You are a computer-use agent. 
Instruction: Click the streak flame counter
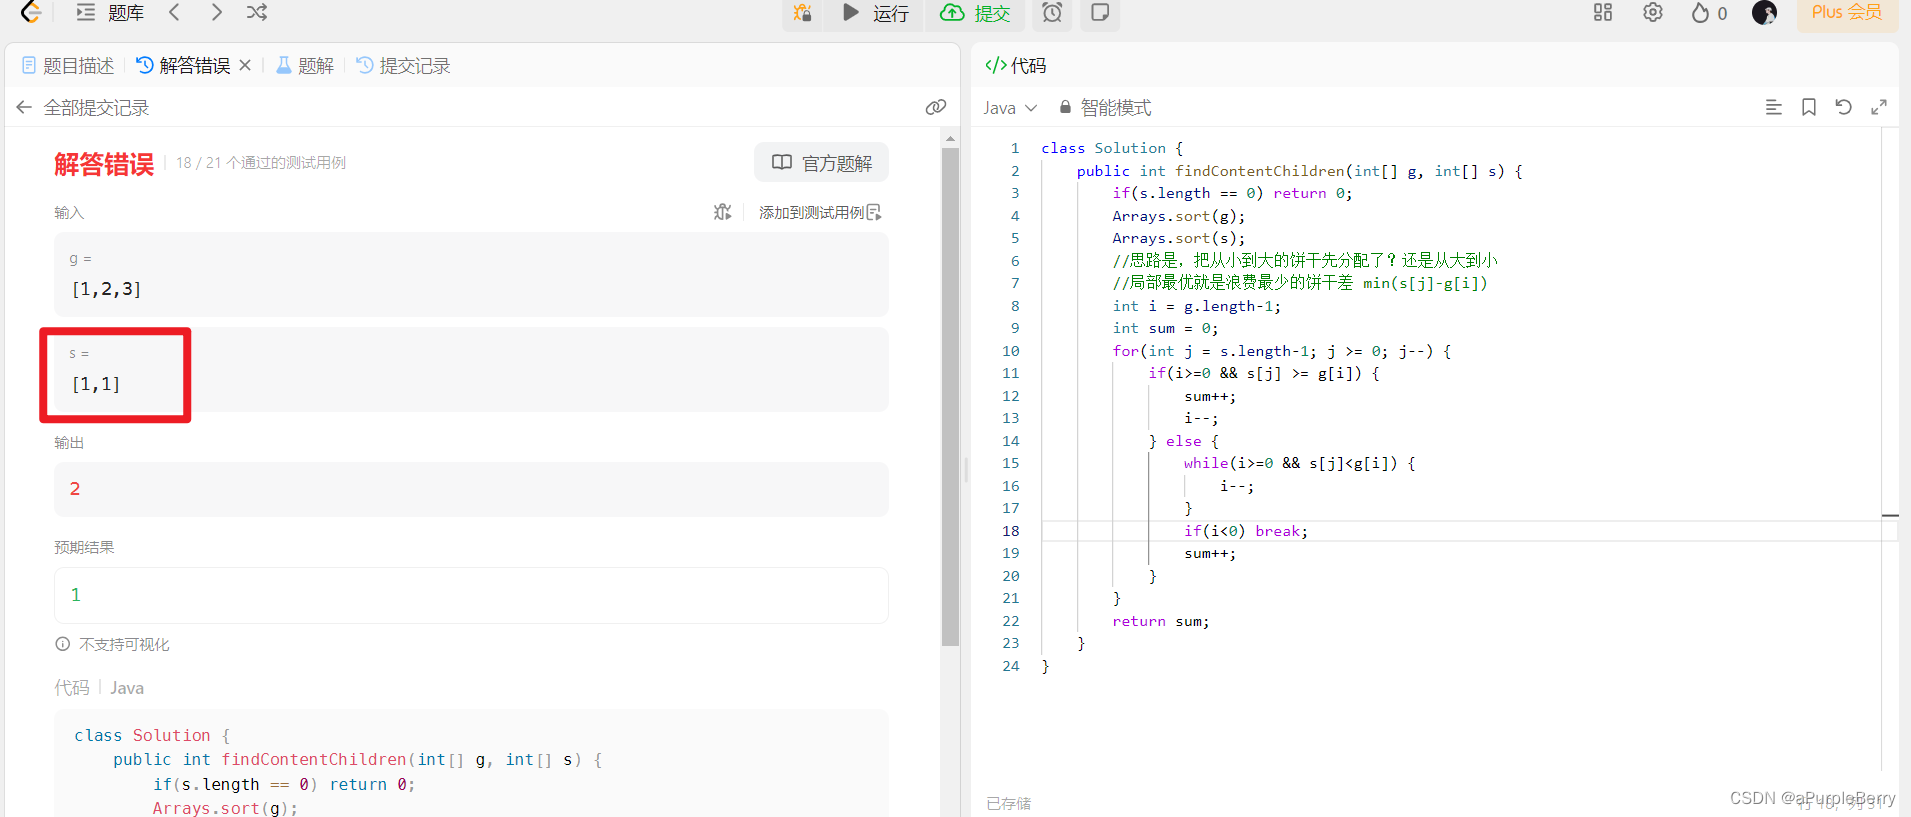click(1709, 13)
